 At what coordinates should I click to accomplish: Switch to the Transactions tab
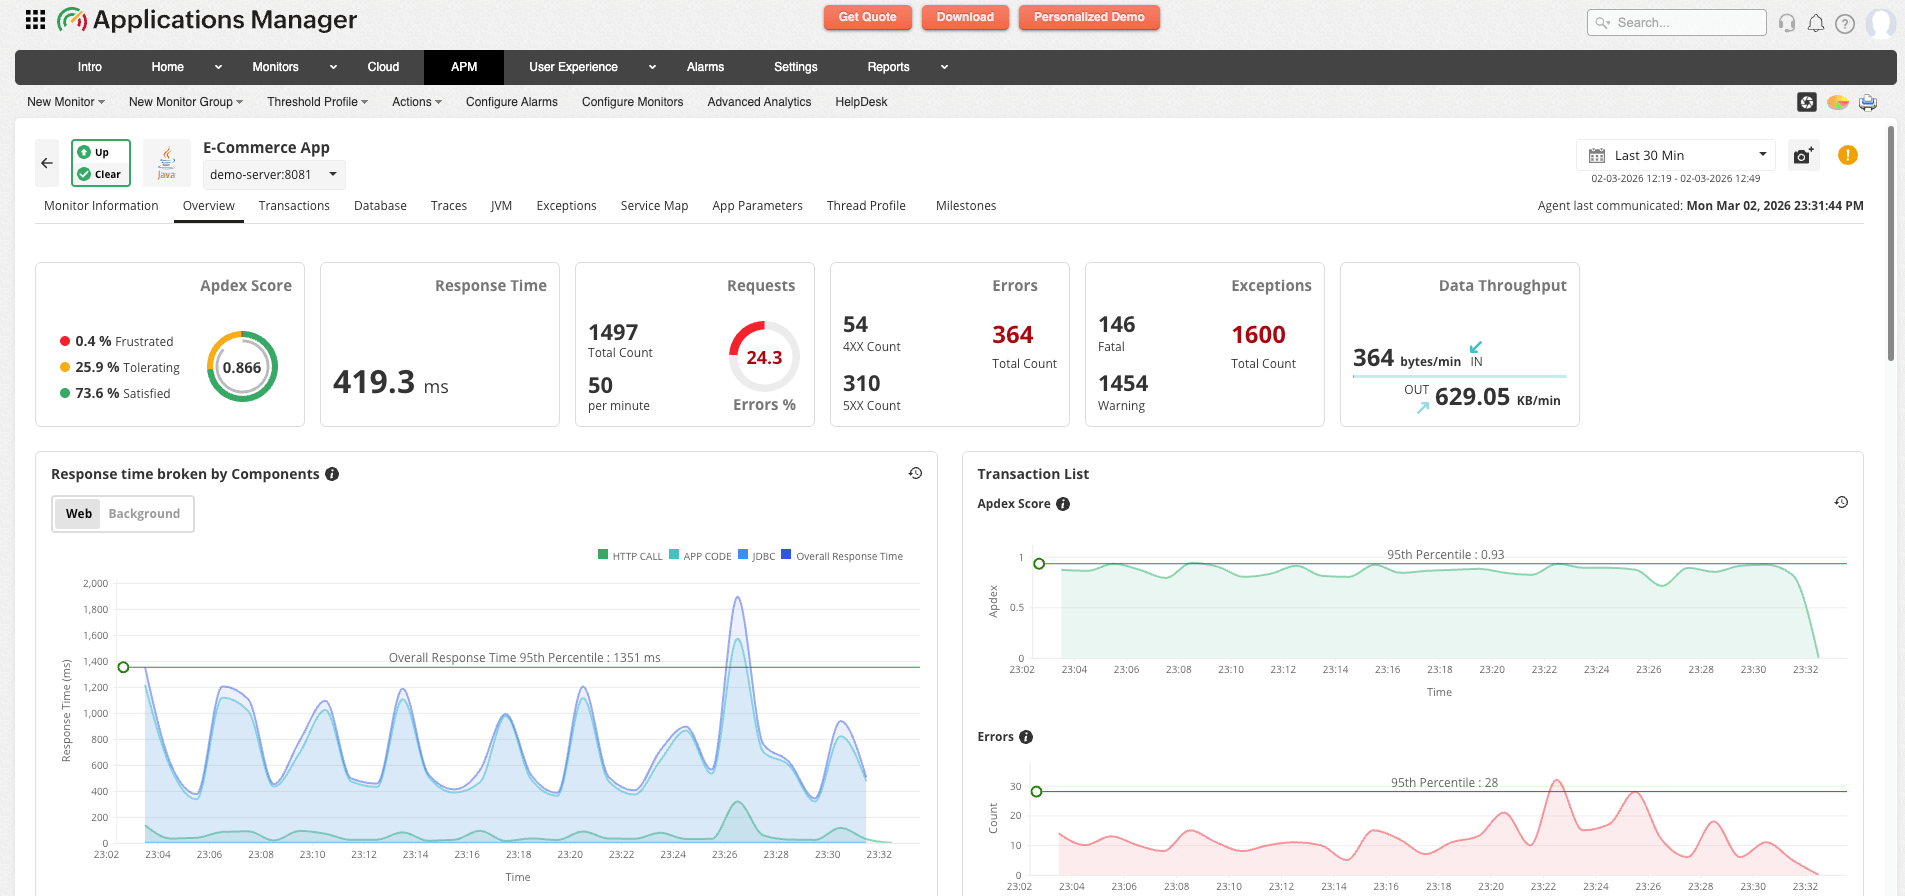coord(294,206)
